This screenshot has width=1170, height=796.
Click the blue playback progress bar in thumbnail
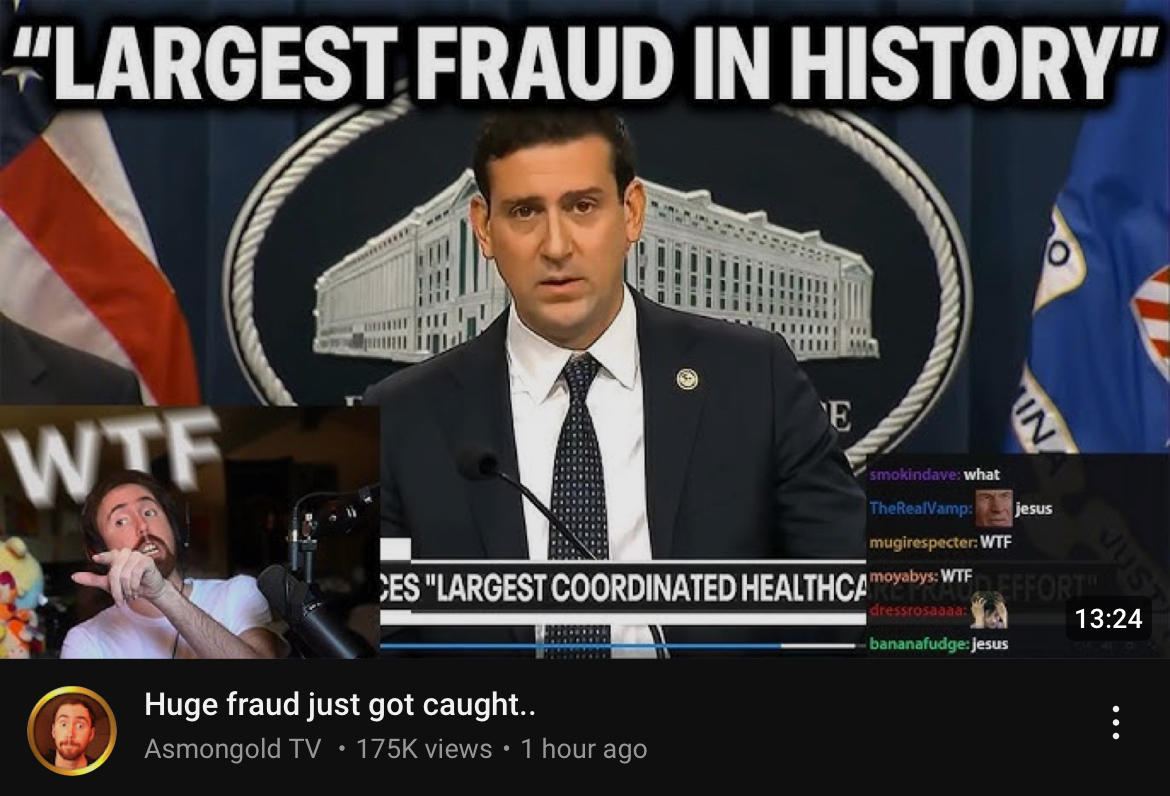pyautogui.click(x=581, y=645)
